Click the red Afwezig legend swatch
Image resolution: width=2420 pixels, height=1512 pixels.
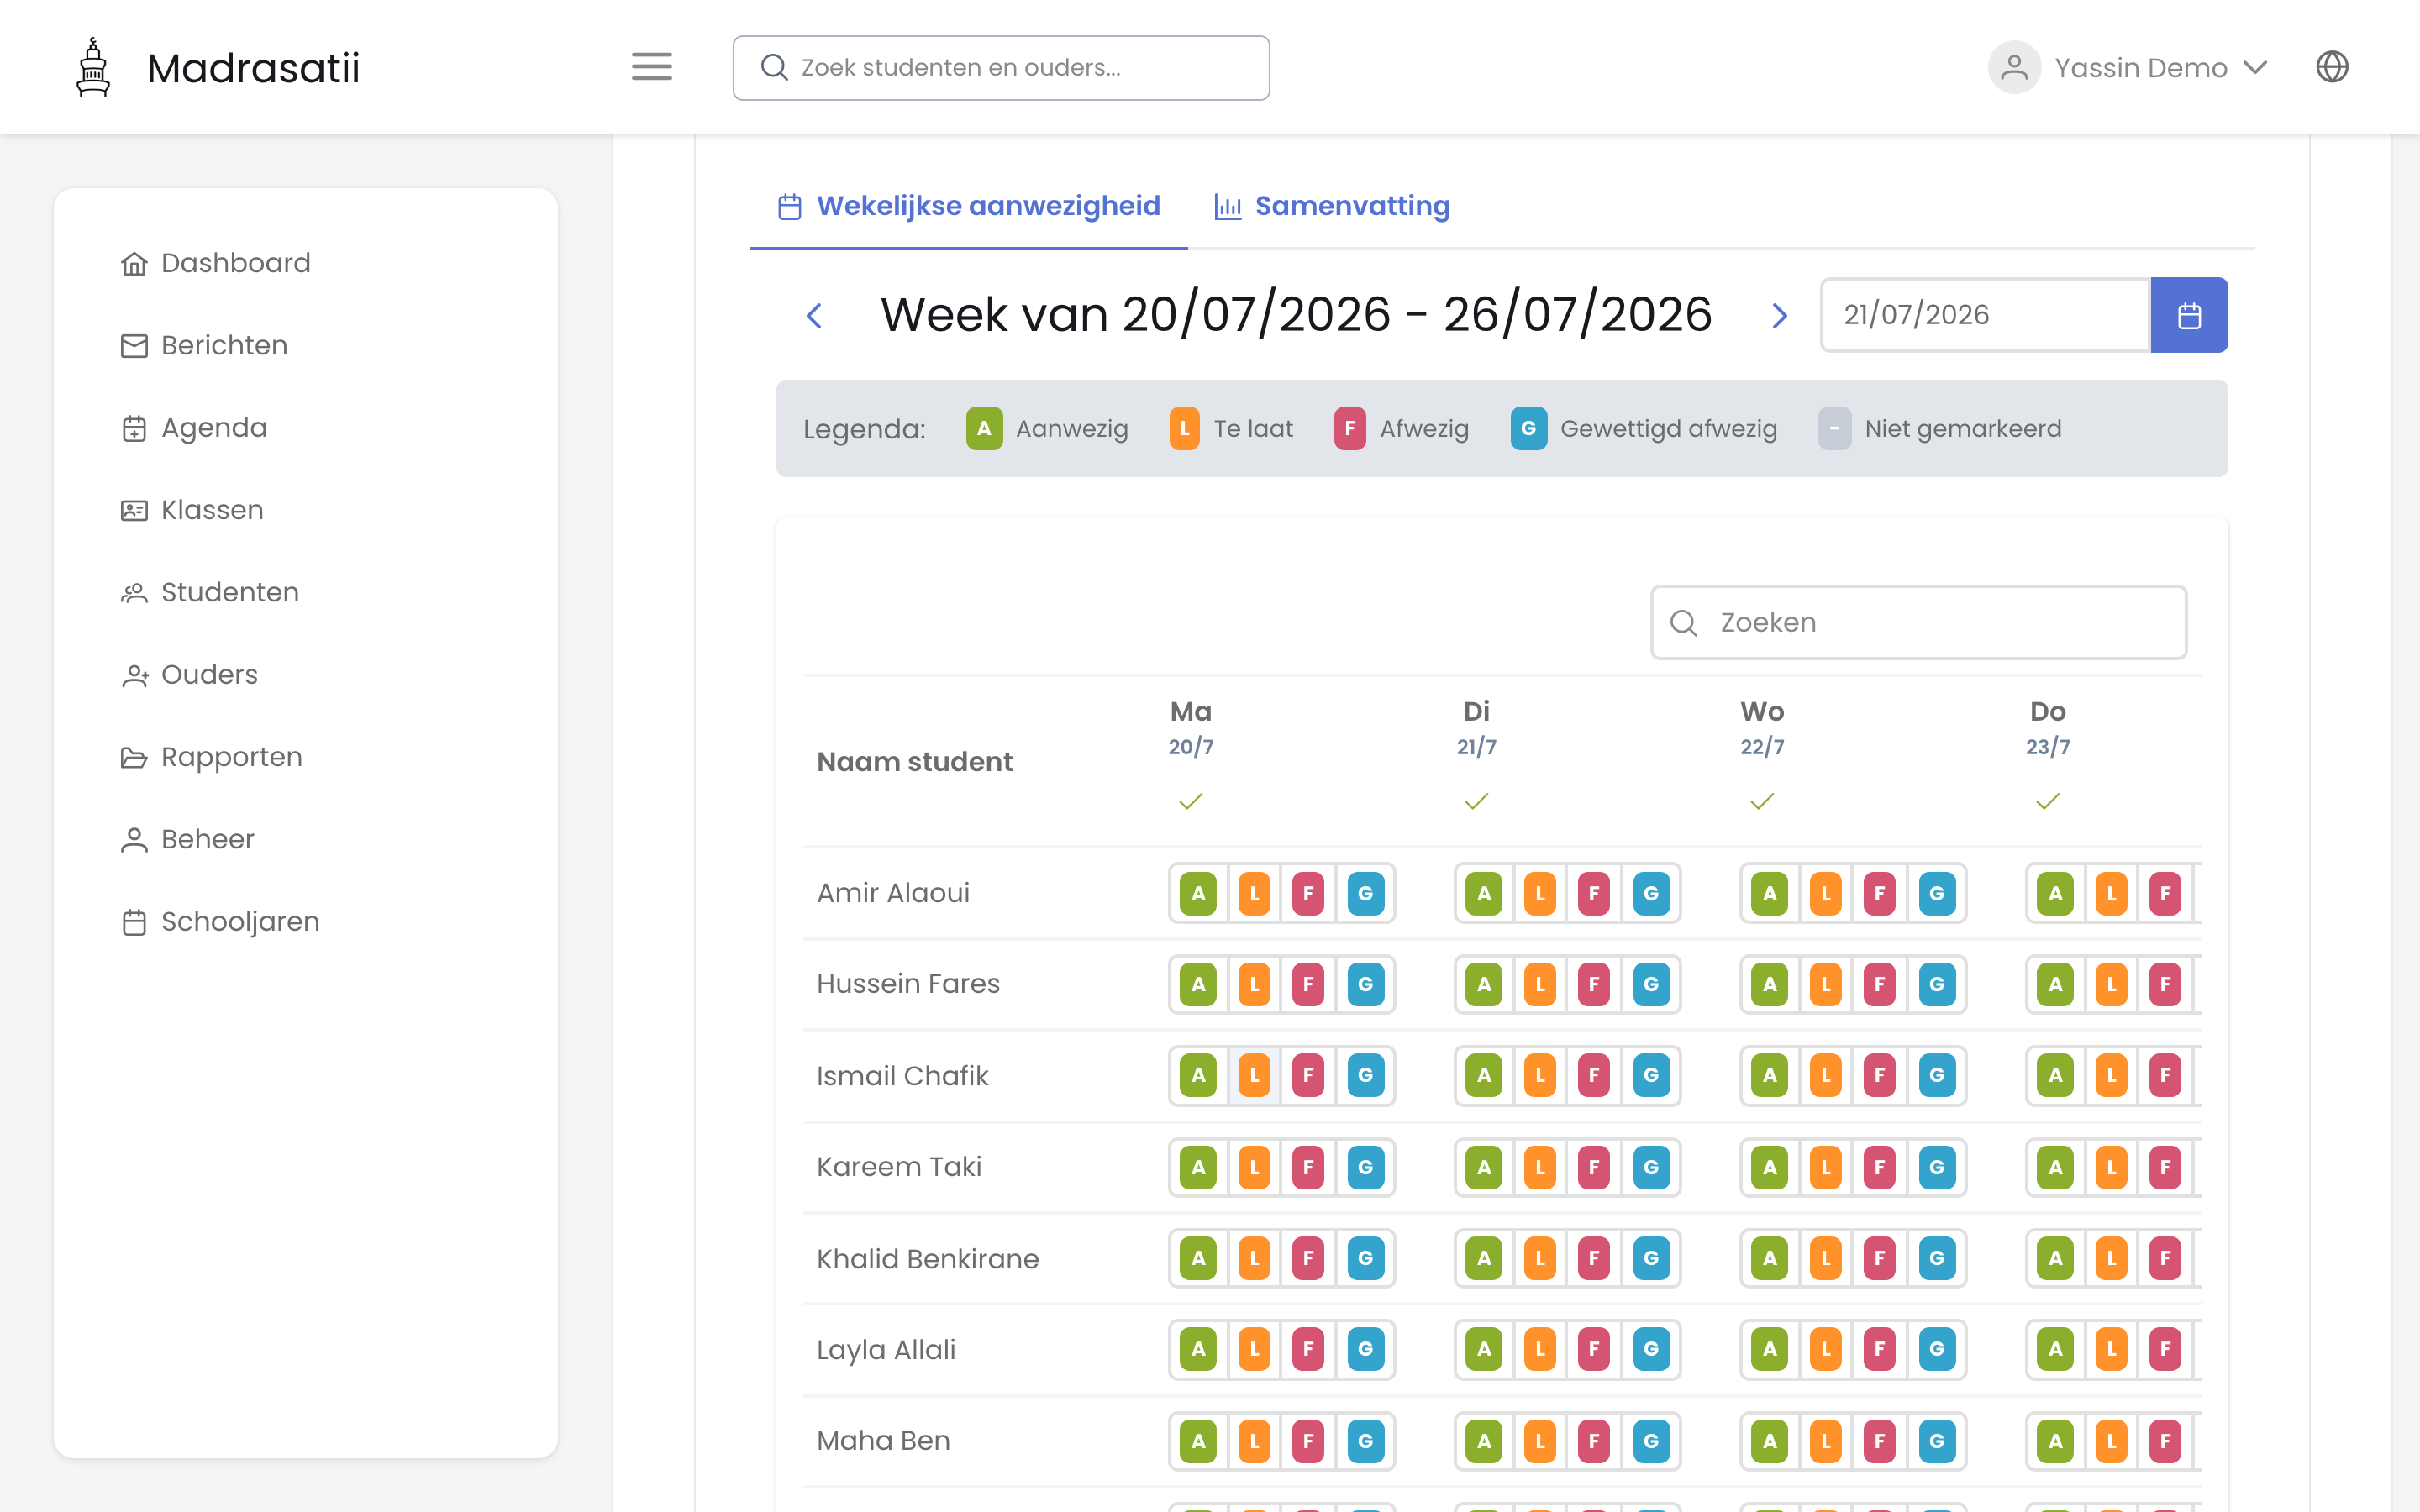pos(1350,429)
